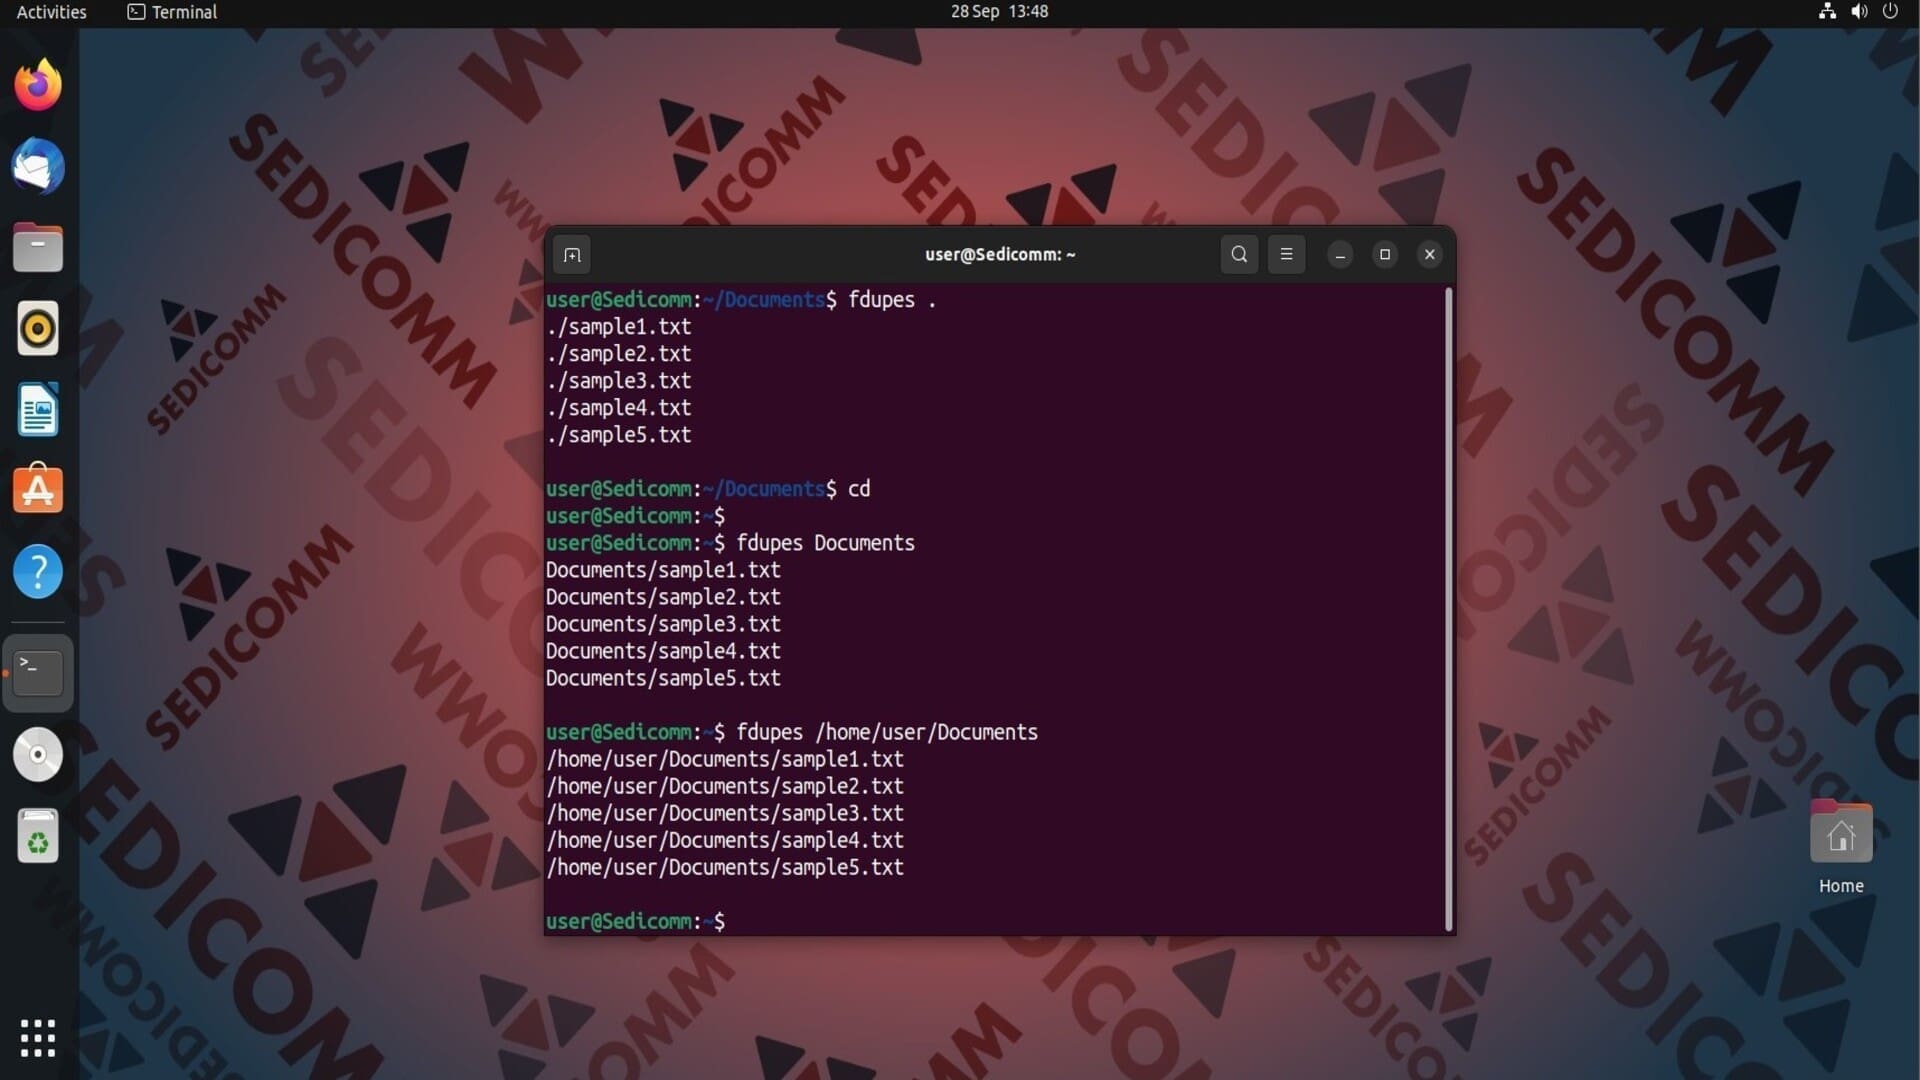Open the disc drive icon in dock
1920x1080 pixels.
[x=38, y=754]
